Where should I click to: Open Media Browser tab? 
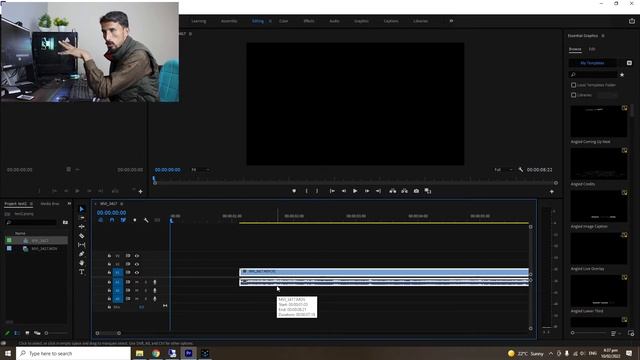pyautogui.click(x=50, y=203)
